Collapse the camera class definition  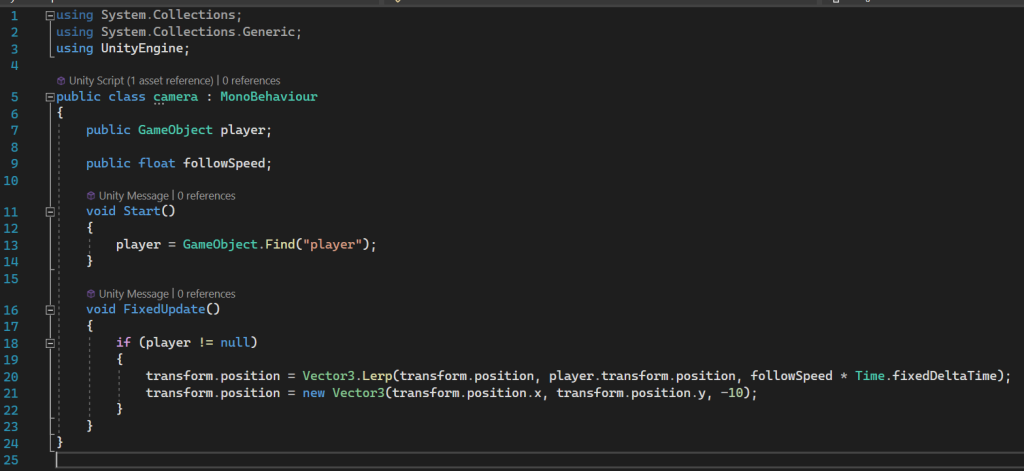pos(50,97)
